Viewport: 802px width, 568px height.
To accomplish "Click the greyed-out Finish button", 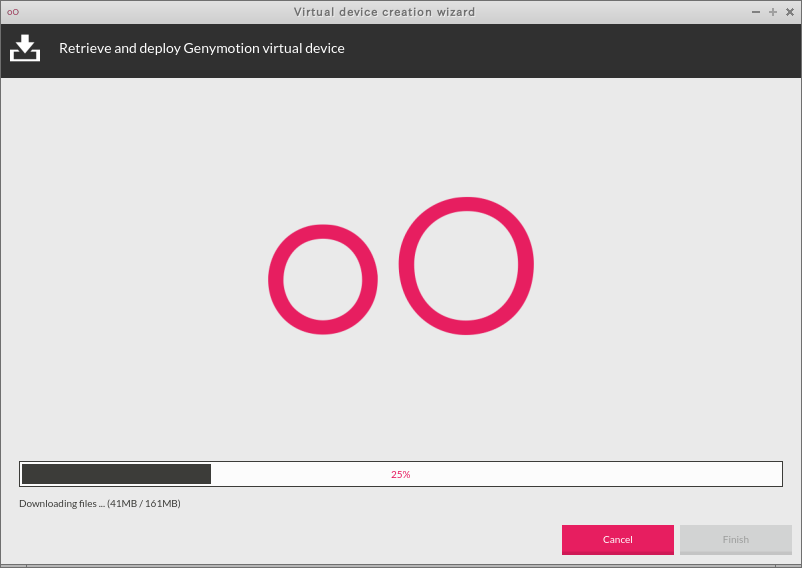I will [x=736, y=539].
